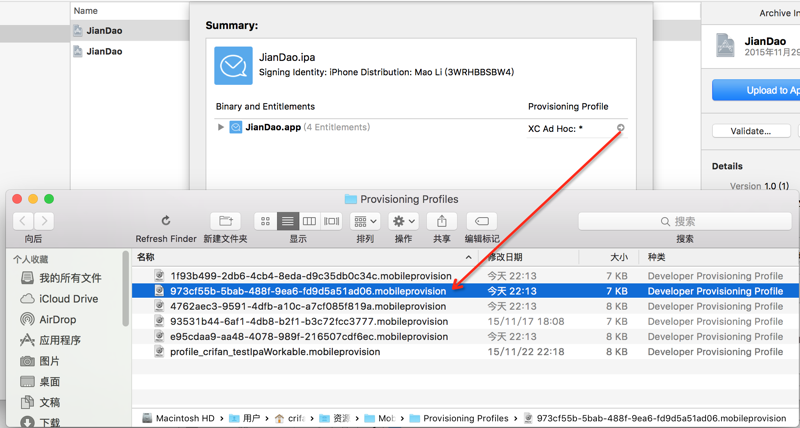The width and height of the screenshot is (800, 428).
Task: Click the arrow button next to XC Ad Hoc
Action: (620, 128)
